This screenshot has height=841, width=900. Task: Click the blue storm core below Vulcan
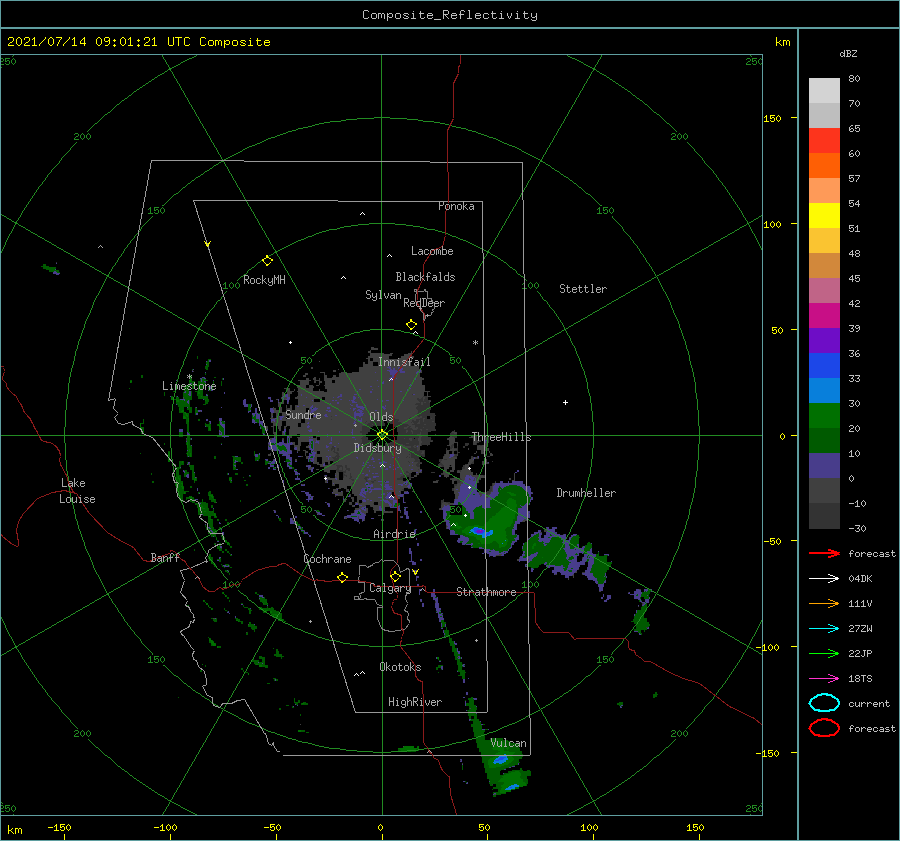tap(501, 760)
